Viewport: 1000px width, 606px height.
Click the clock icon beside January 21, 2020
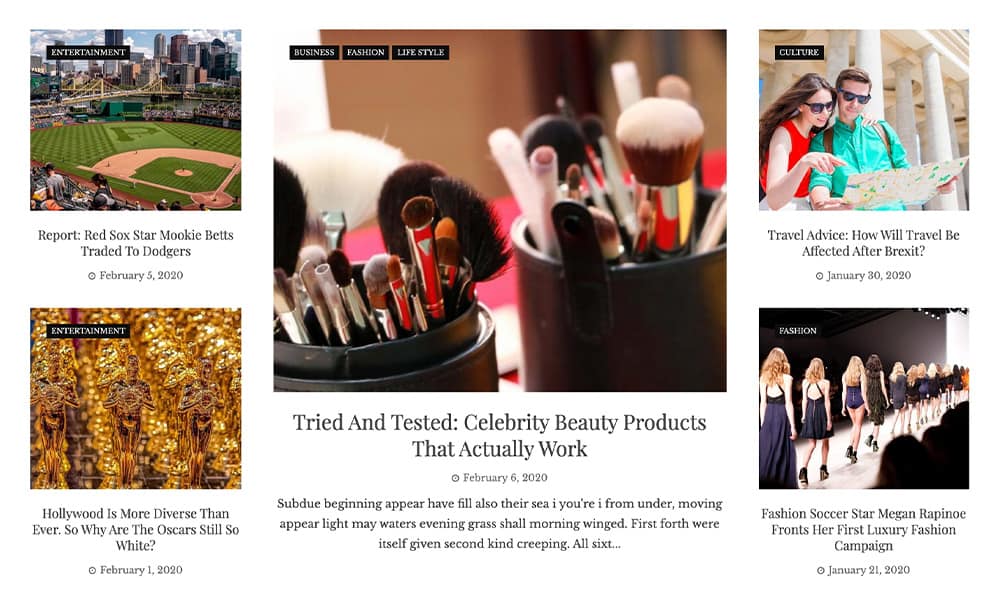click(821, 571)
